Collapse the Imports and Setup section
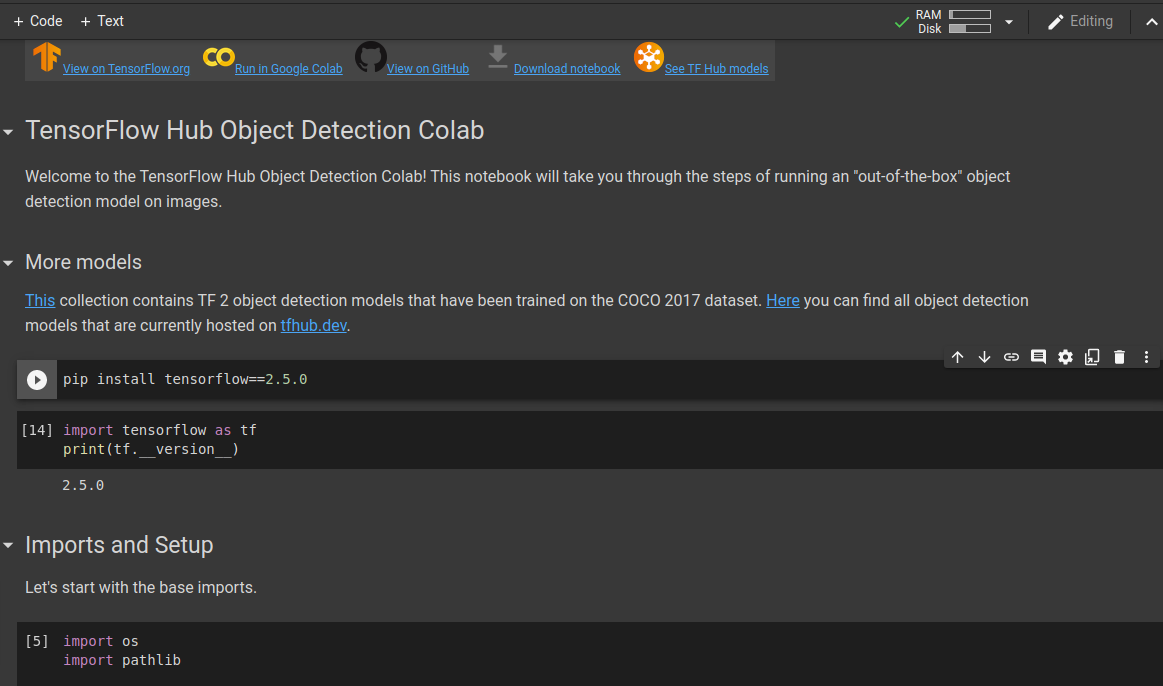The height and width of the screenshot is (686, 1163). pyautogui.click(x=9, y=546)
